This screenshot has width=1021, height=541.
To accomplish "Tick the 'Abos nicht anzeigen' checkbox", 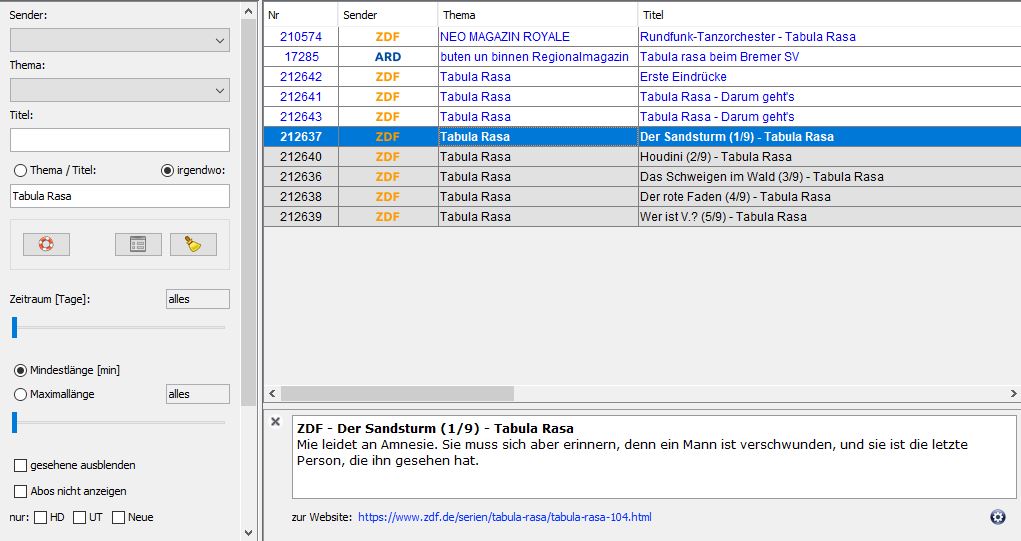I will [21, 491].
